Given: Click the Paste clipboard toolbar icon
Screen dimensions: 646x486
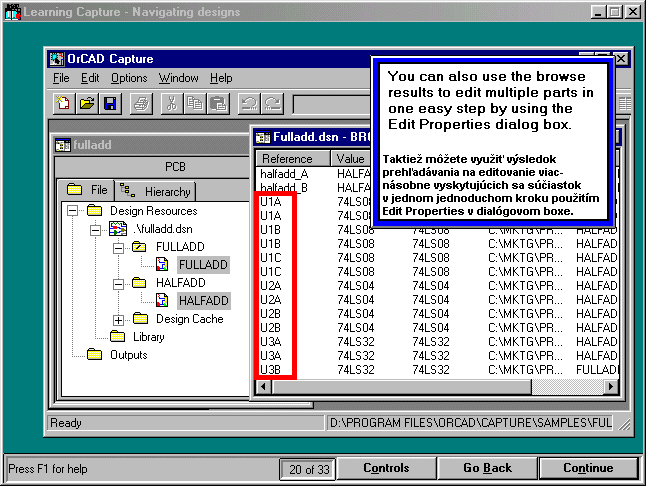Looking at the screenshot, I should tap(217, 103).
